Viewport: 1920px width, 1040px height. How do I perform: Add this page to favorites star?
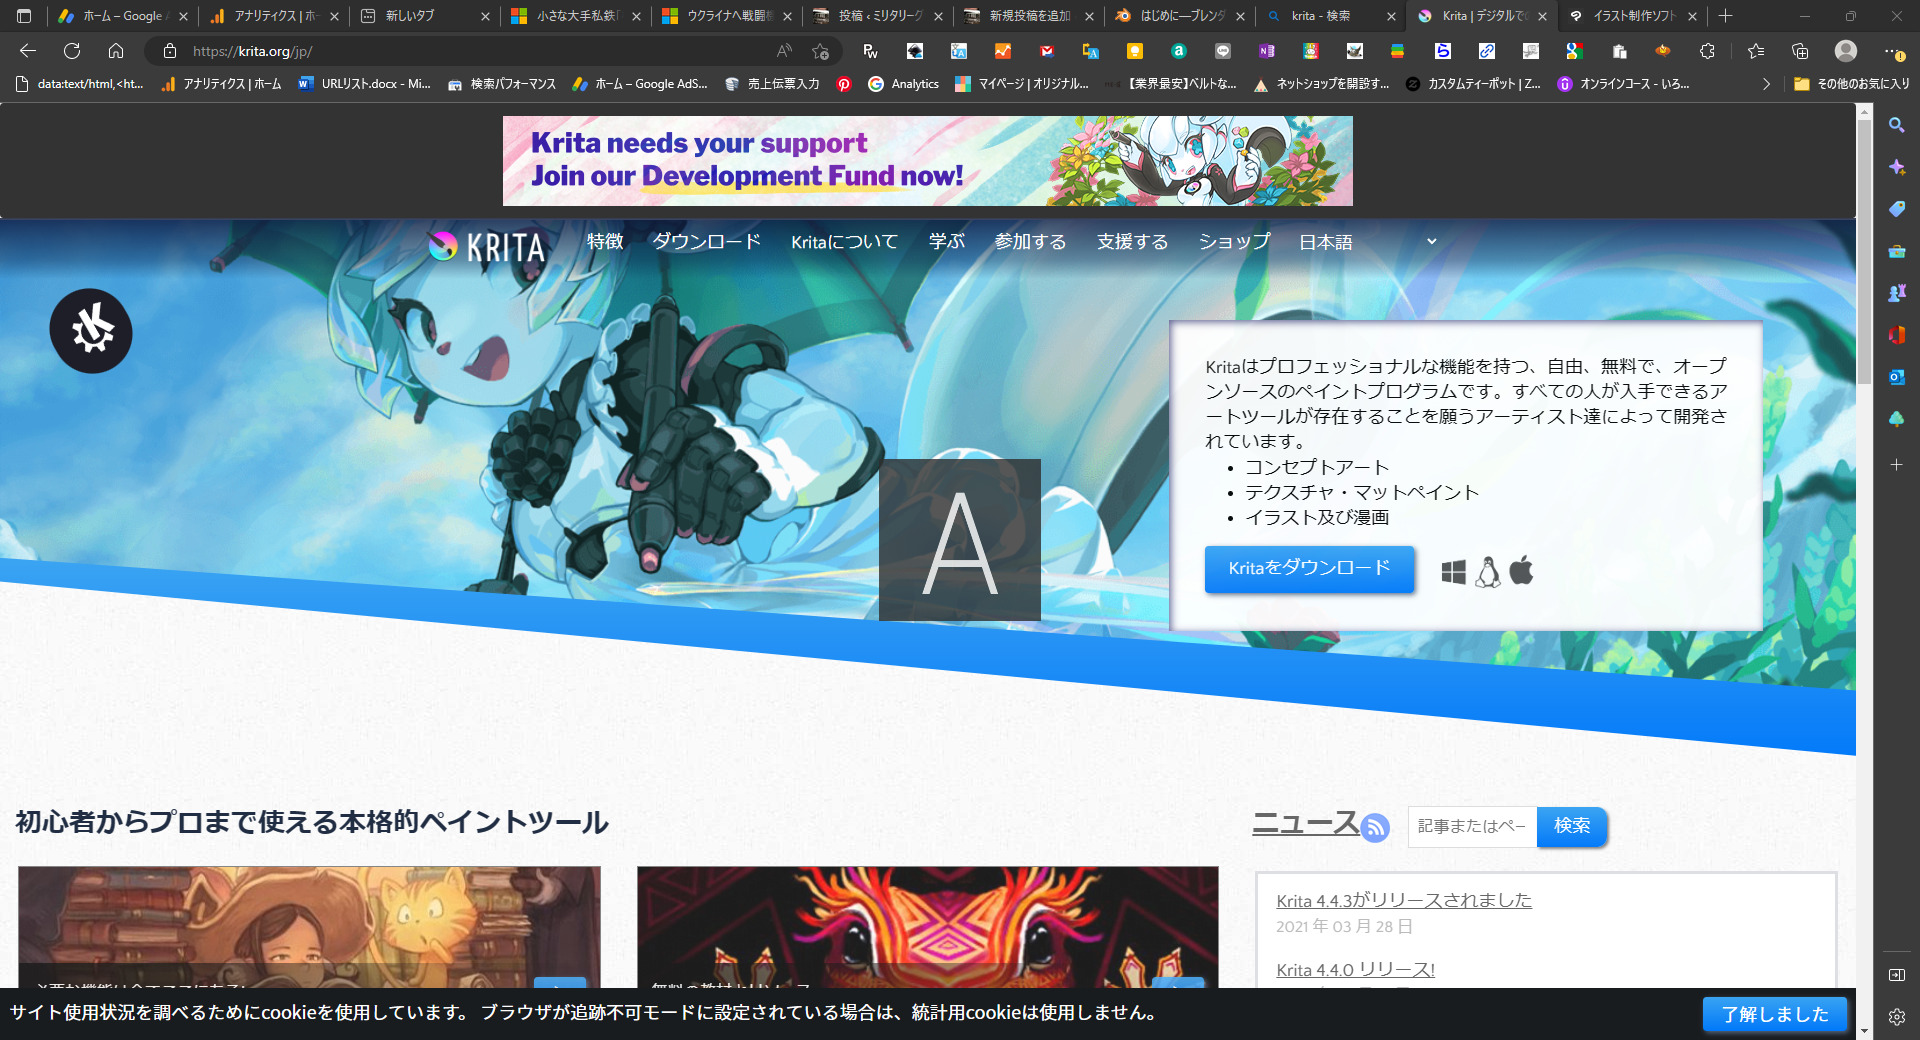click(821, 51)
